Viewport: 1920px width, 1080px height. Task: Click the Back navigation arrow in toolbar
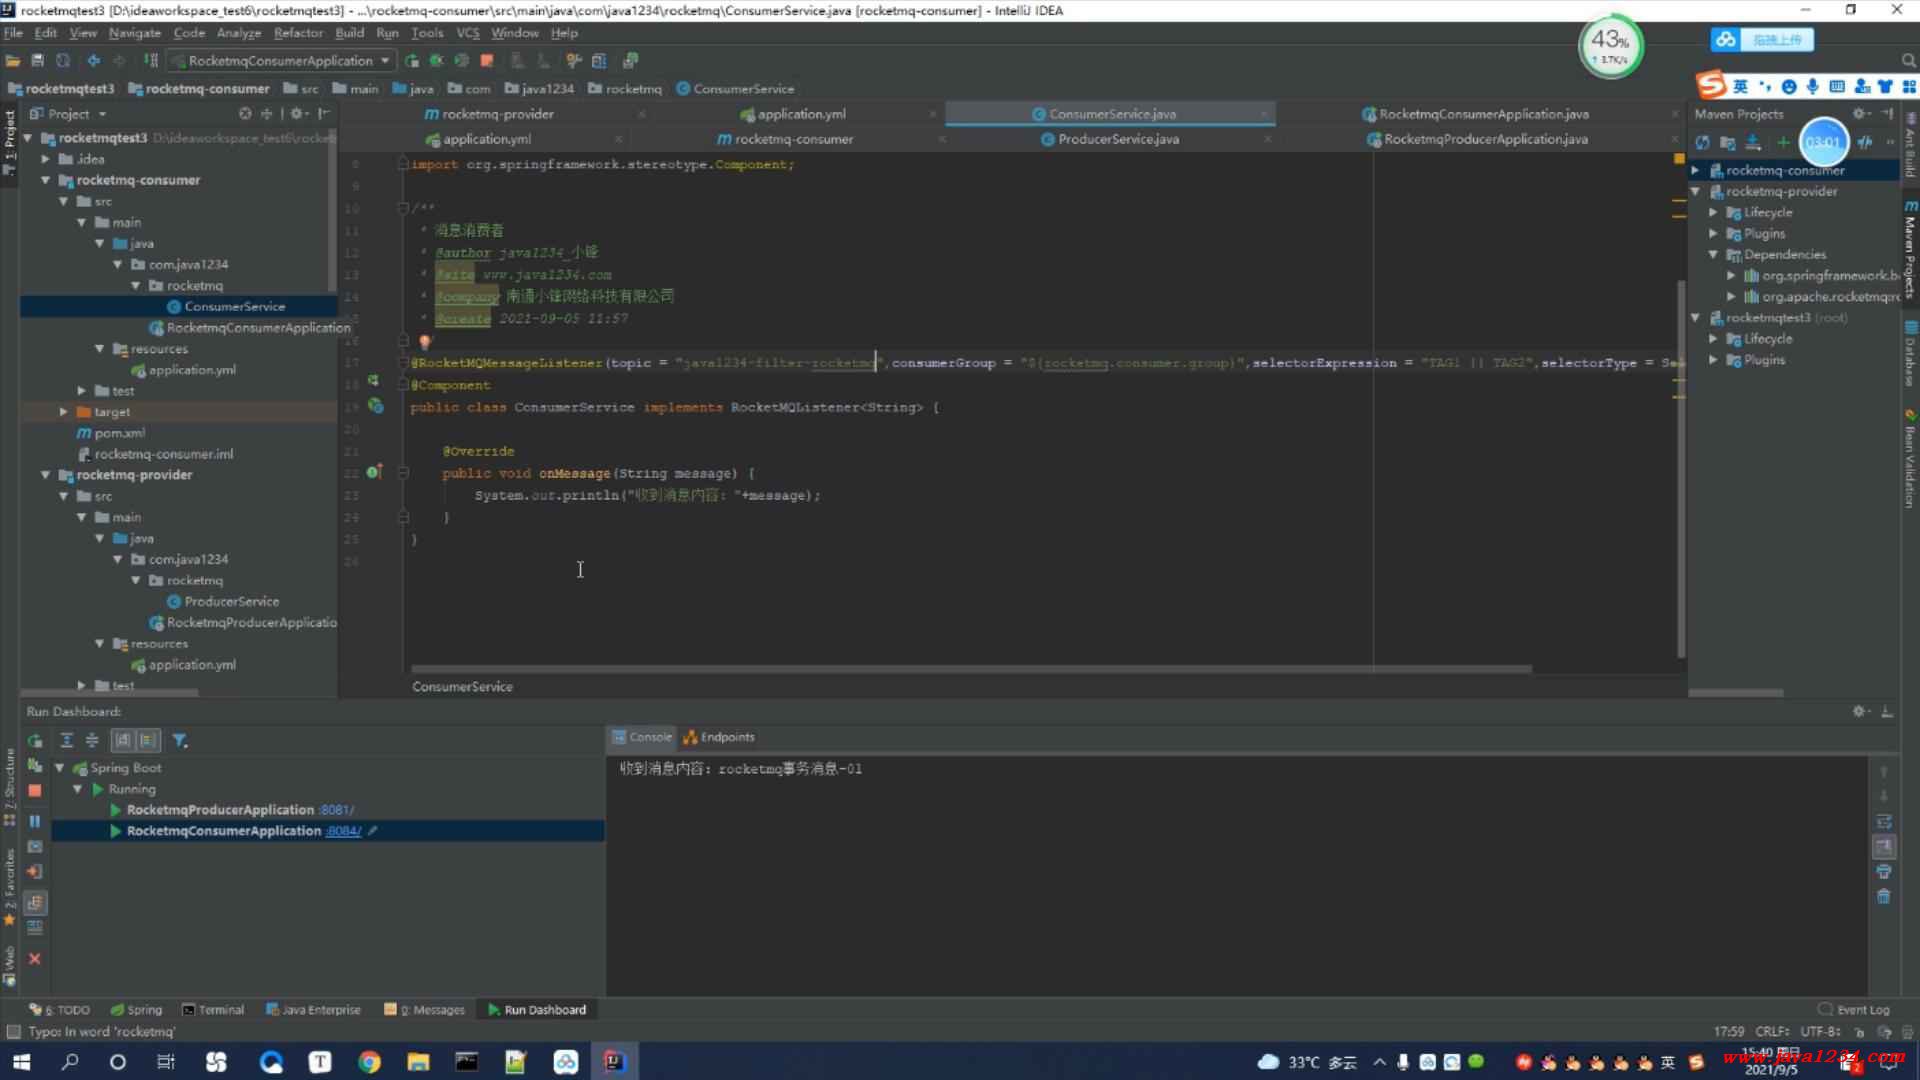click(x=93, y=61)
